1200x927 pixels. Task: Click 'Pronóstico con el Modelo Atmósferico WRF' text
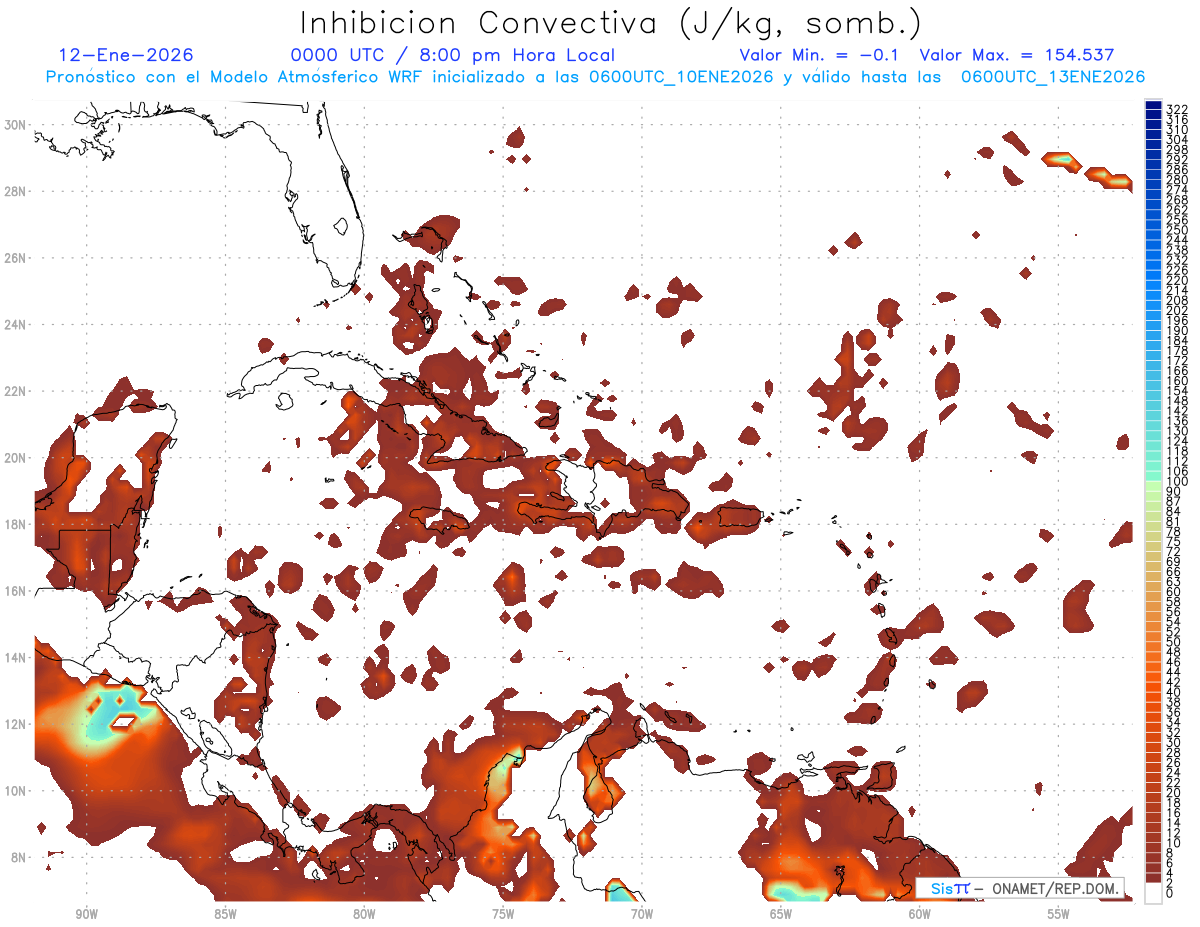pos(235,77)
